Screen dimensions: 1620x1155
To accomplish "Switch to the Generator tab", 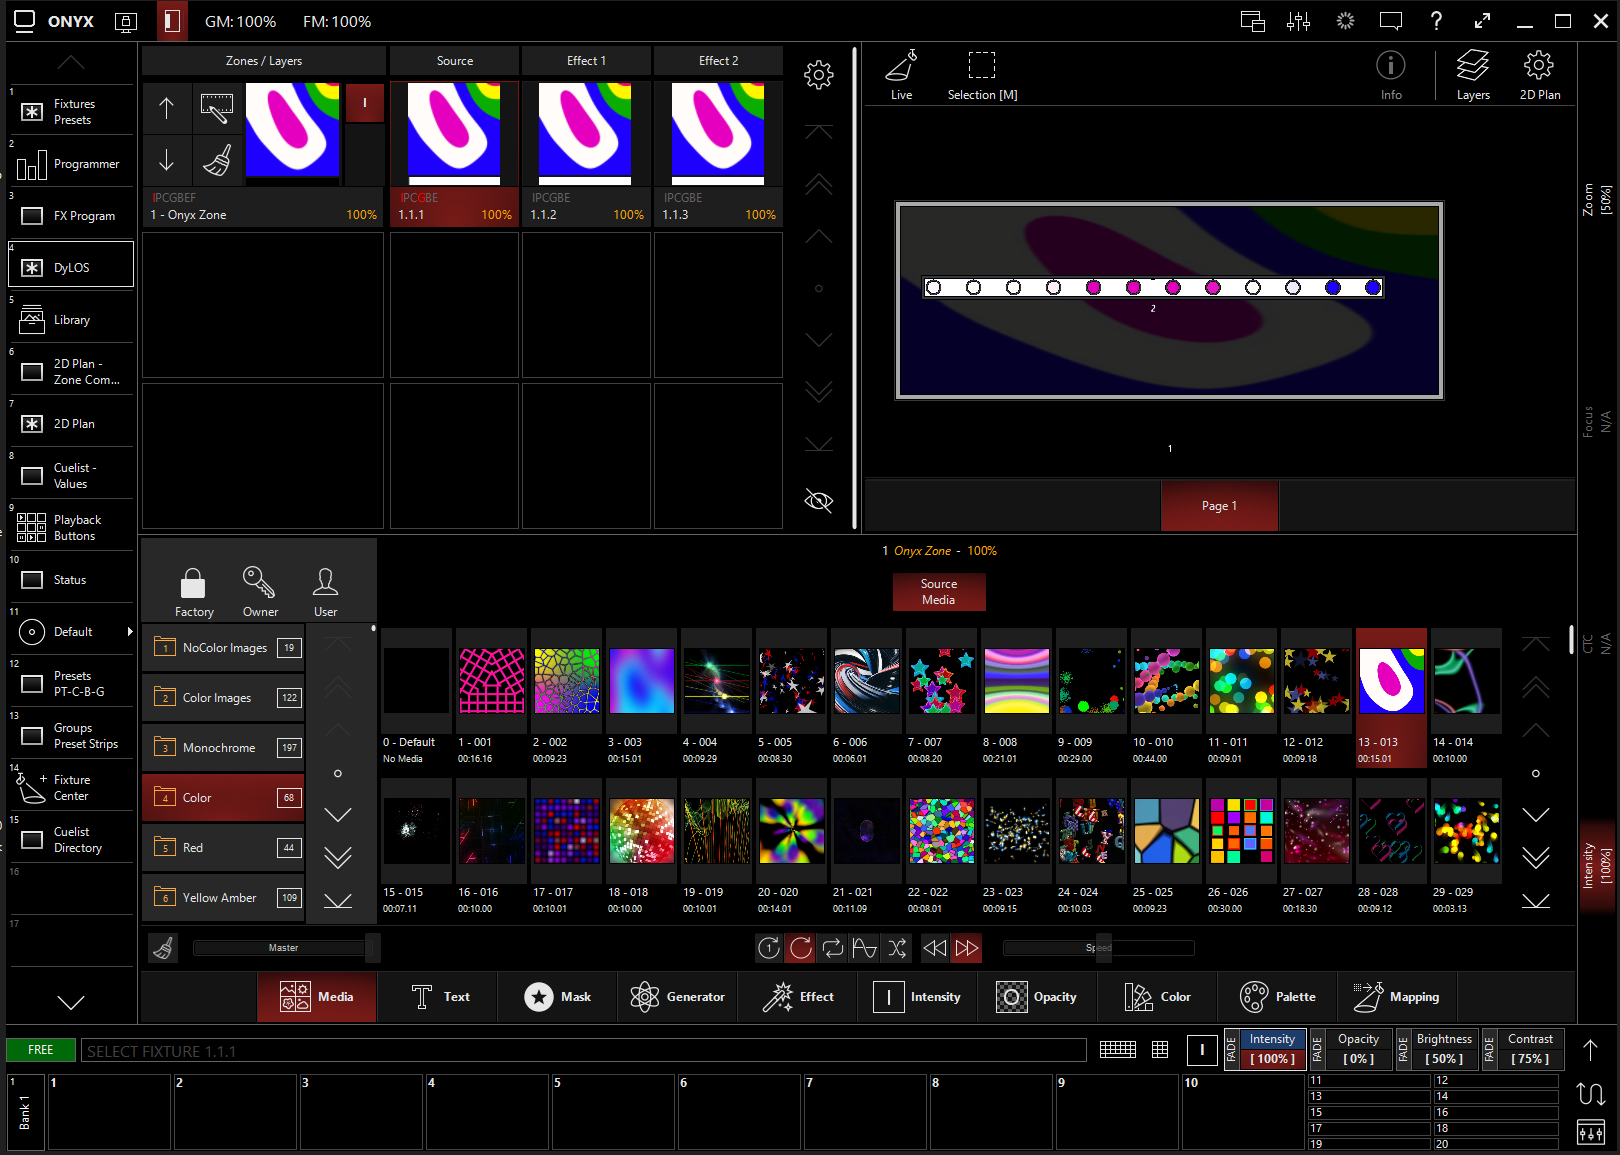I will click(x=677, y=997).
